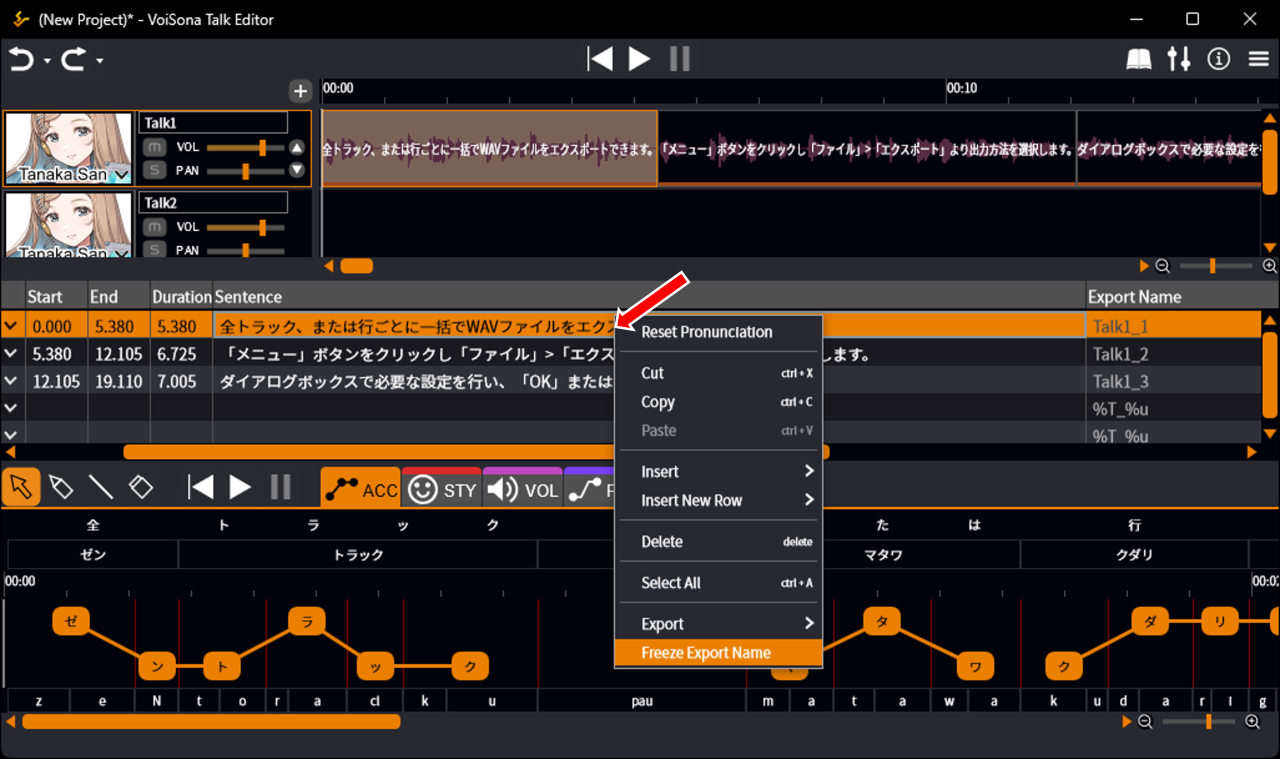Viewport: 1280px width, 759px height.
Task: Choose Freeze Export Name from context menu
Action: coord(706,653)
